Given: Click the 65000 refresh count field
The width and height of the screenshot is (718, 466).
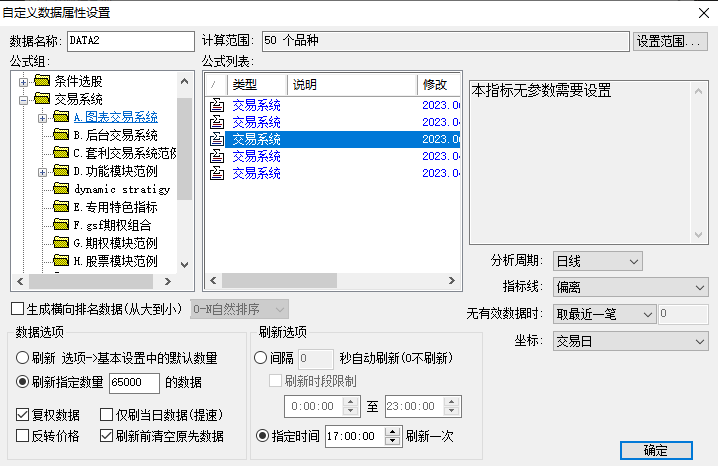Looking at the screenshot, I should pyautogui.click(x=134, y=383).
